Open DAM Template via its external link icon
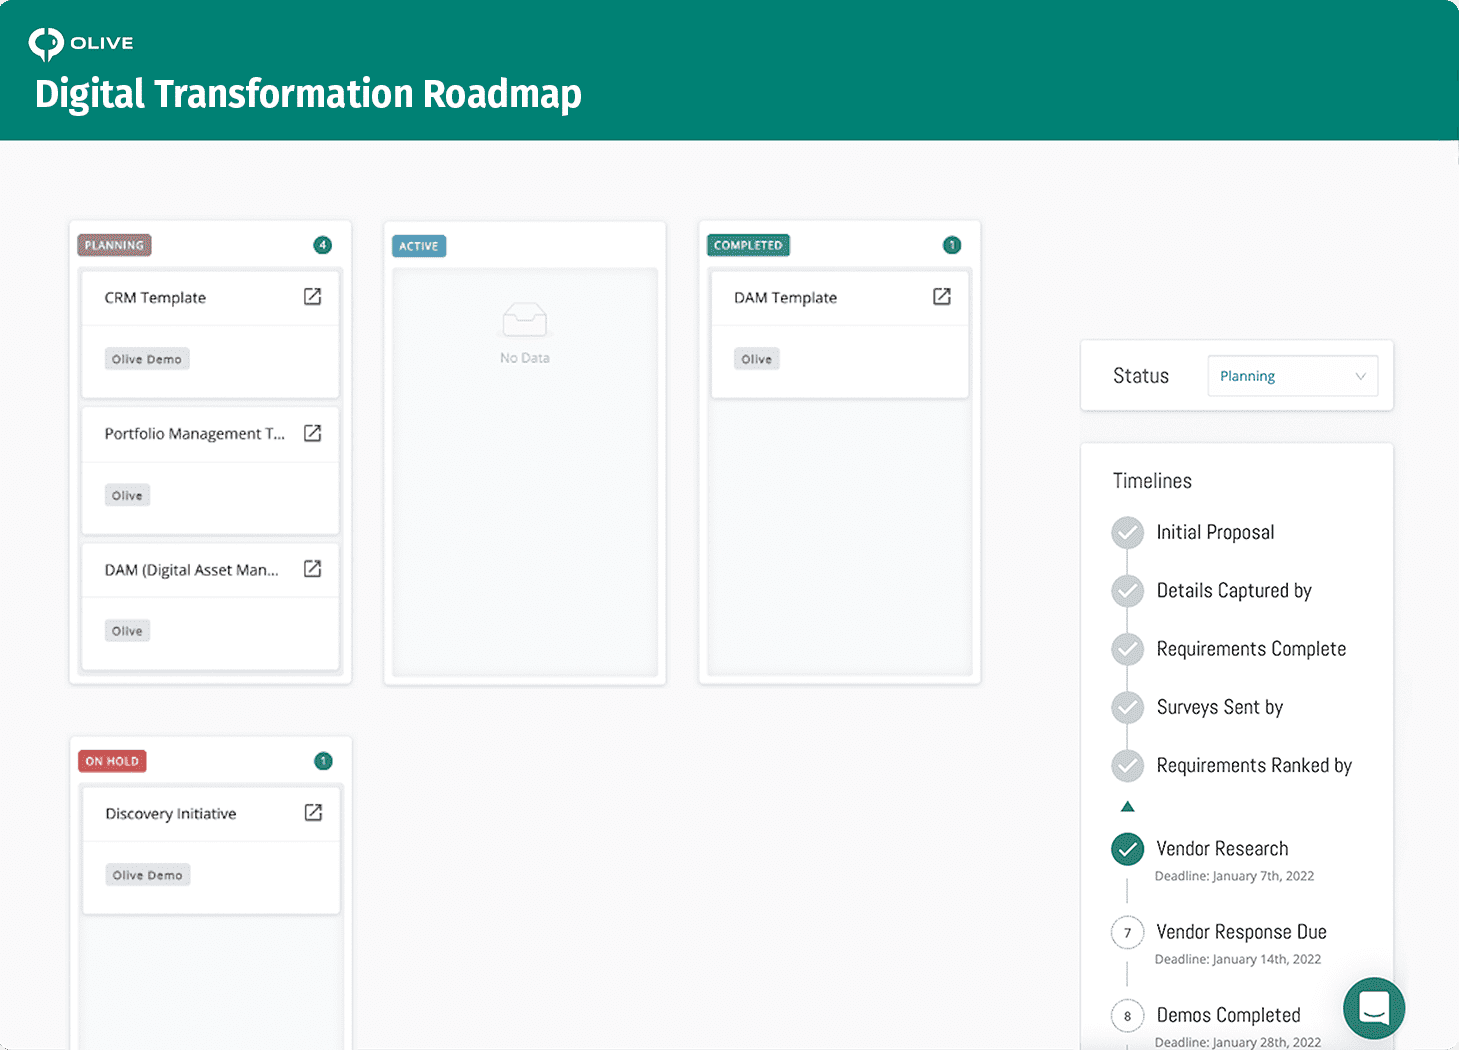The width and height of the screenshot is (1459, 1050). pyautogui.click(x=941, y=296)
